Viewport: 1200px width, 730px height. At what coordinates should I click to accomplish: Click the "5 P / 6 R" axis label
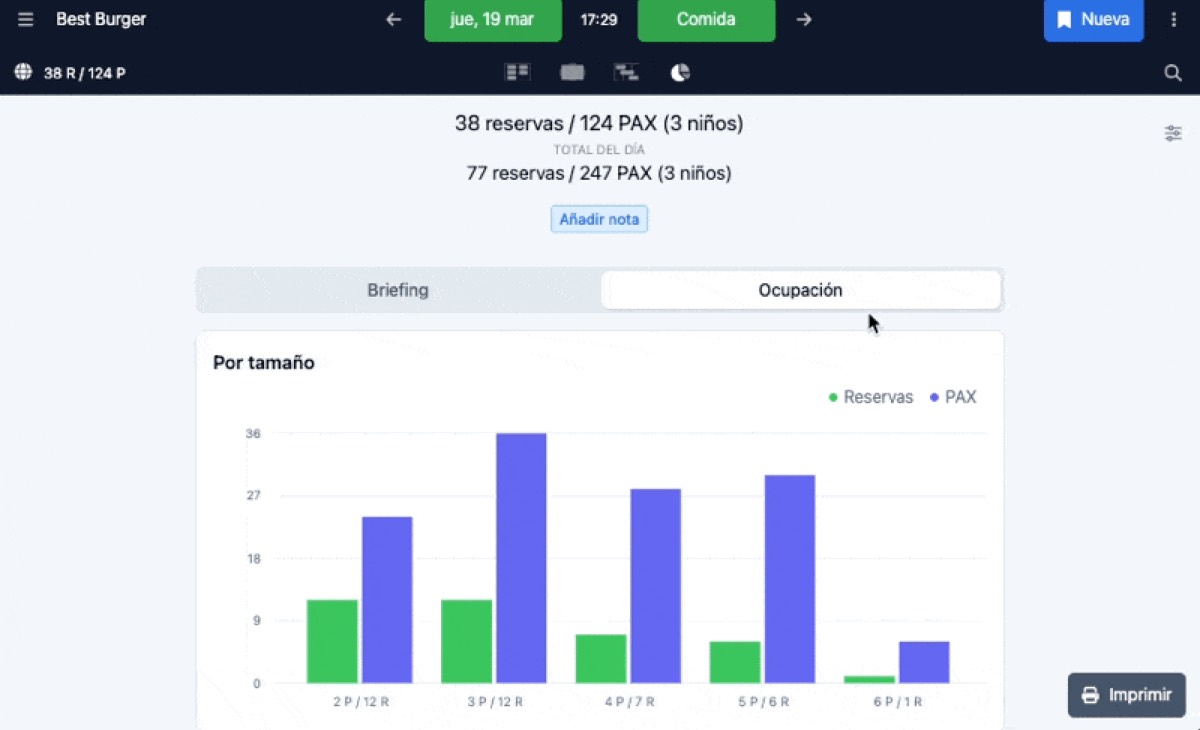tap(763, 702)
